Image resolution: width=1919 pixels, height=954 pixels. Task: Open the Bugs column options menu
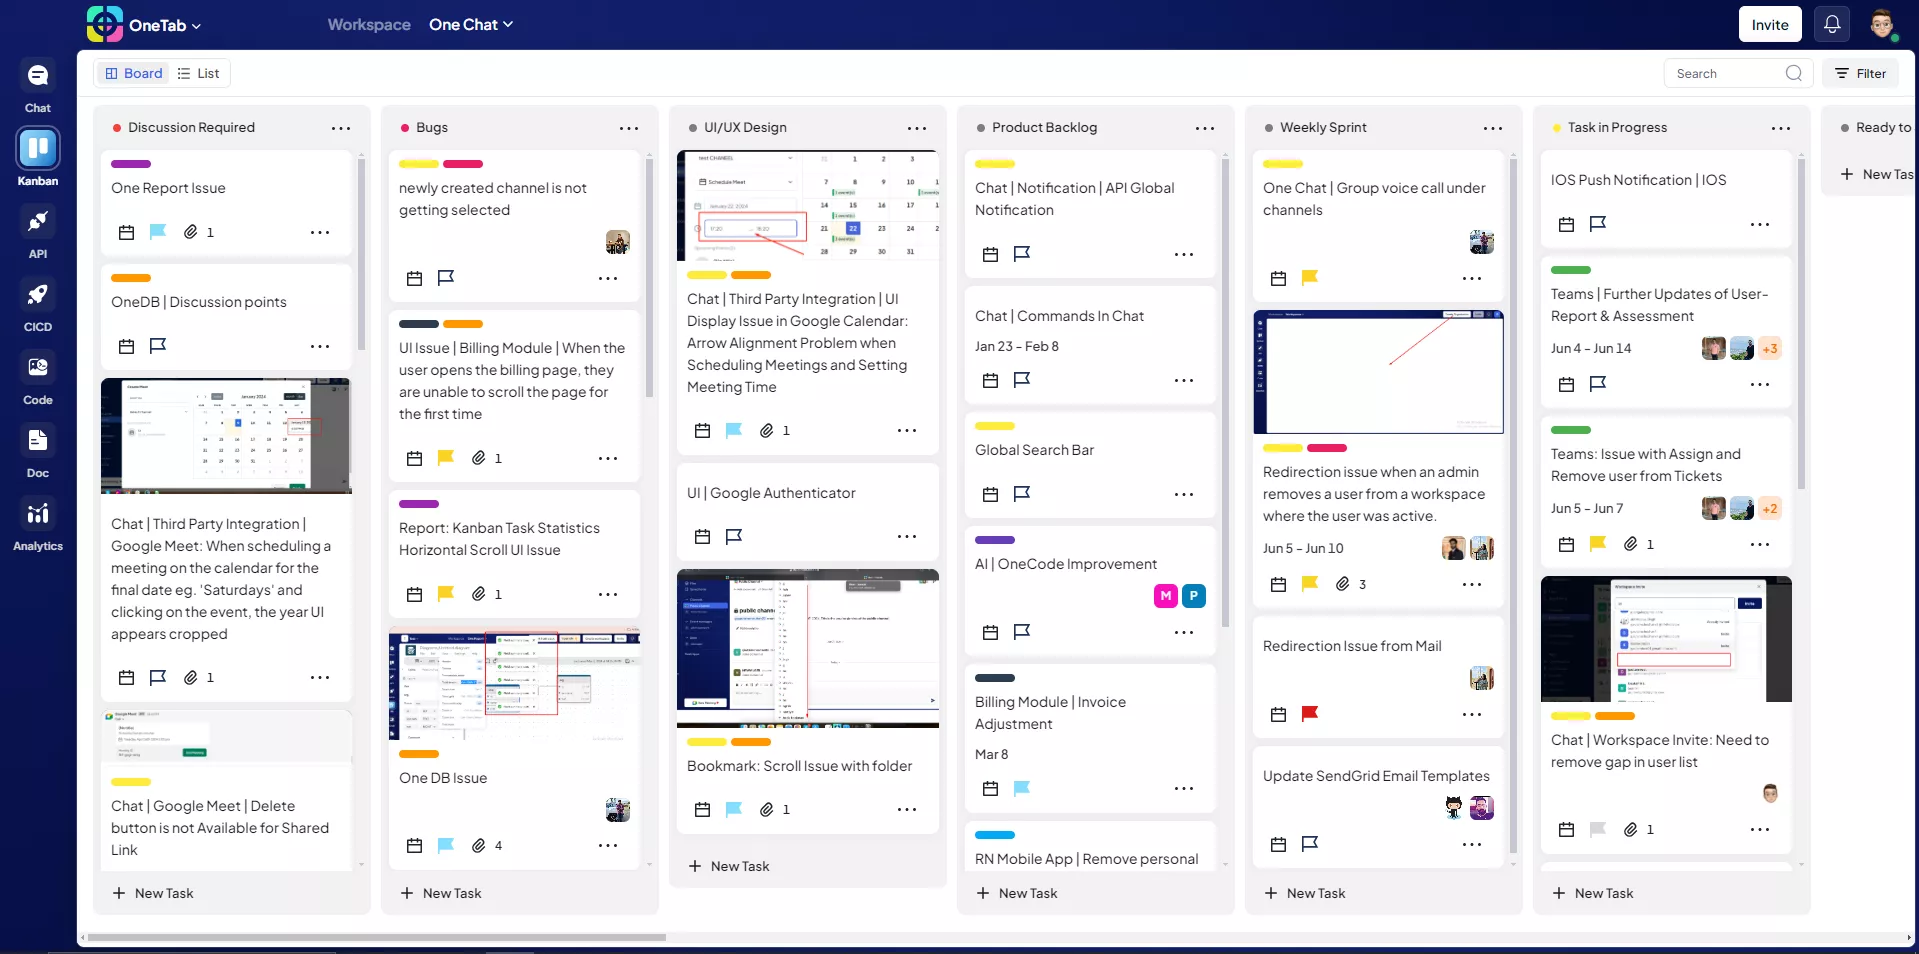(629, 128)
